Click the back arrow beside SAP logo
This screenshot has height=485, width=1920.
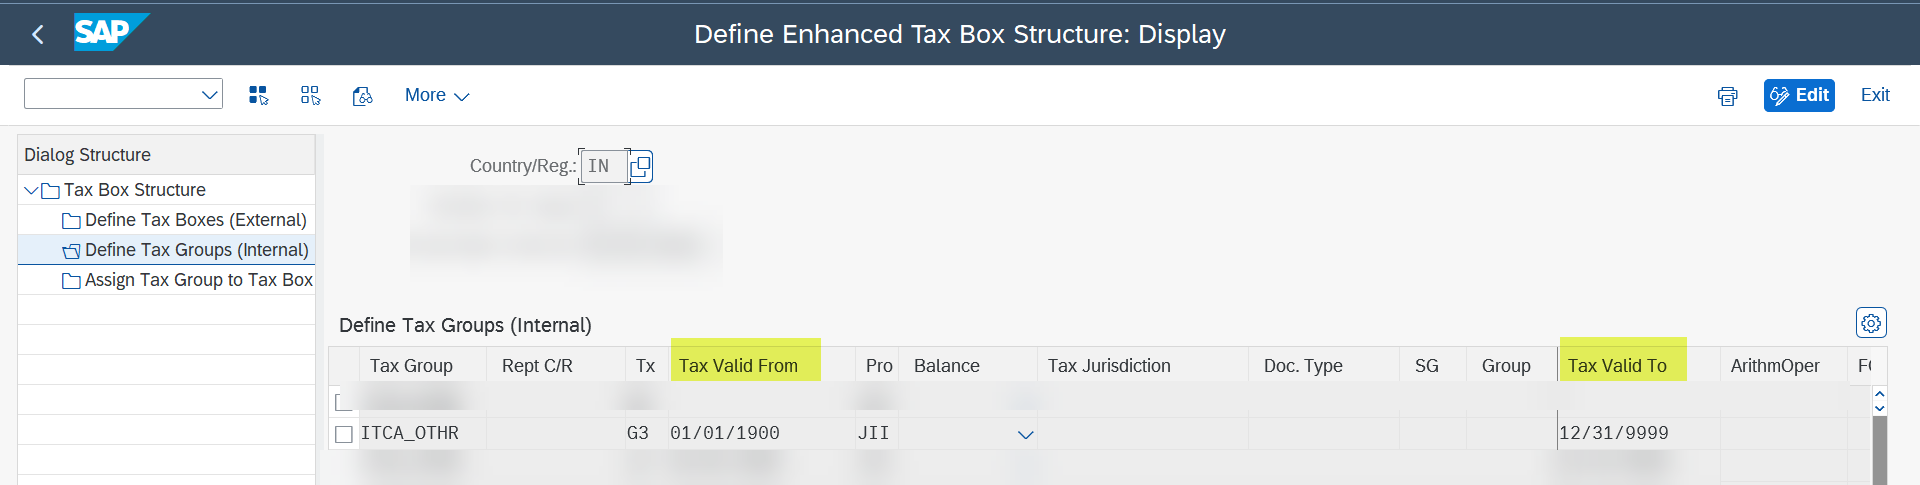click(x=38, y=34)
